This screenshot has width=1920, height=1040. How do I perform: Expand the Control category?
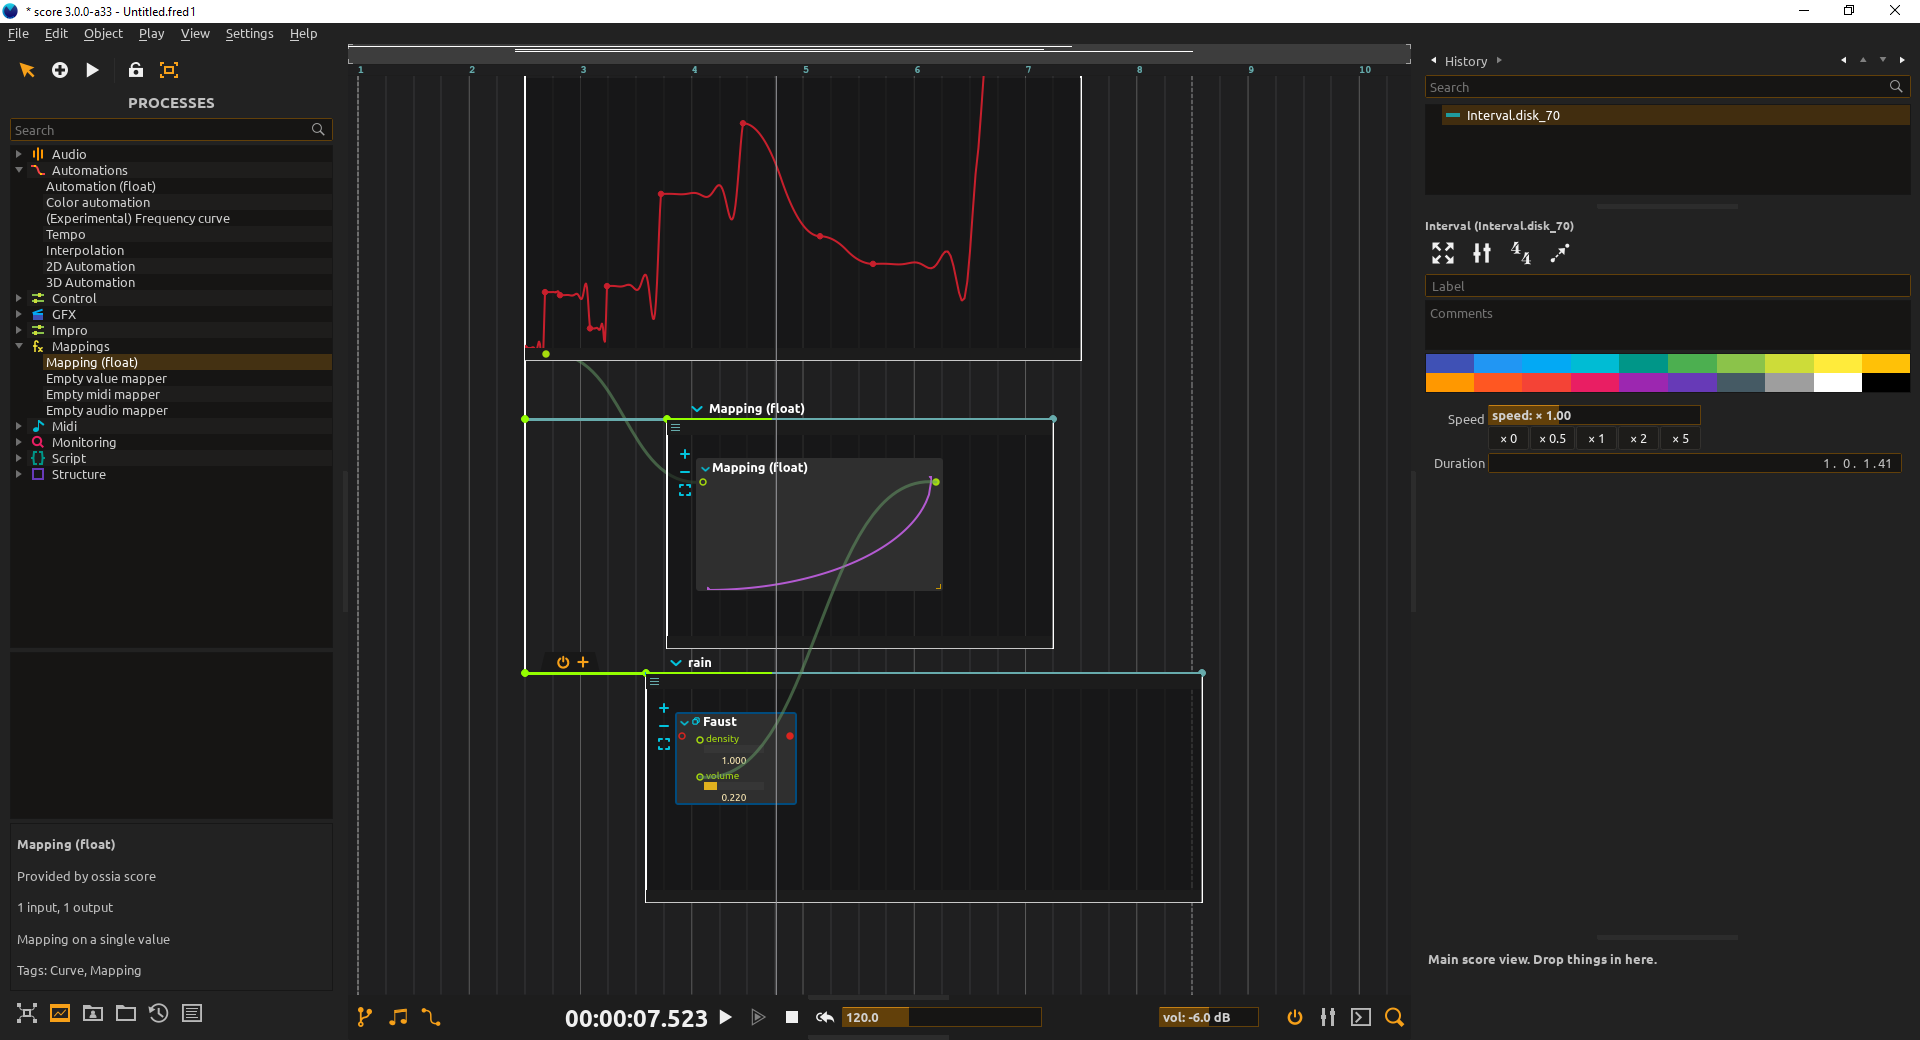[x=19, y=298]
